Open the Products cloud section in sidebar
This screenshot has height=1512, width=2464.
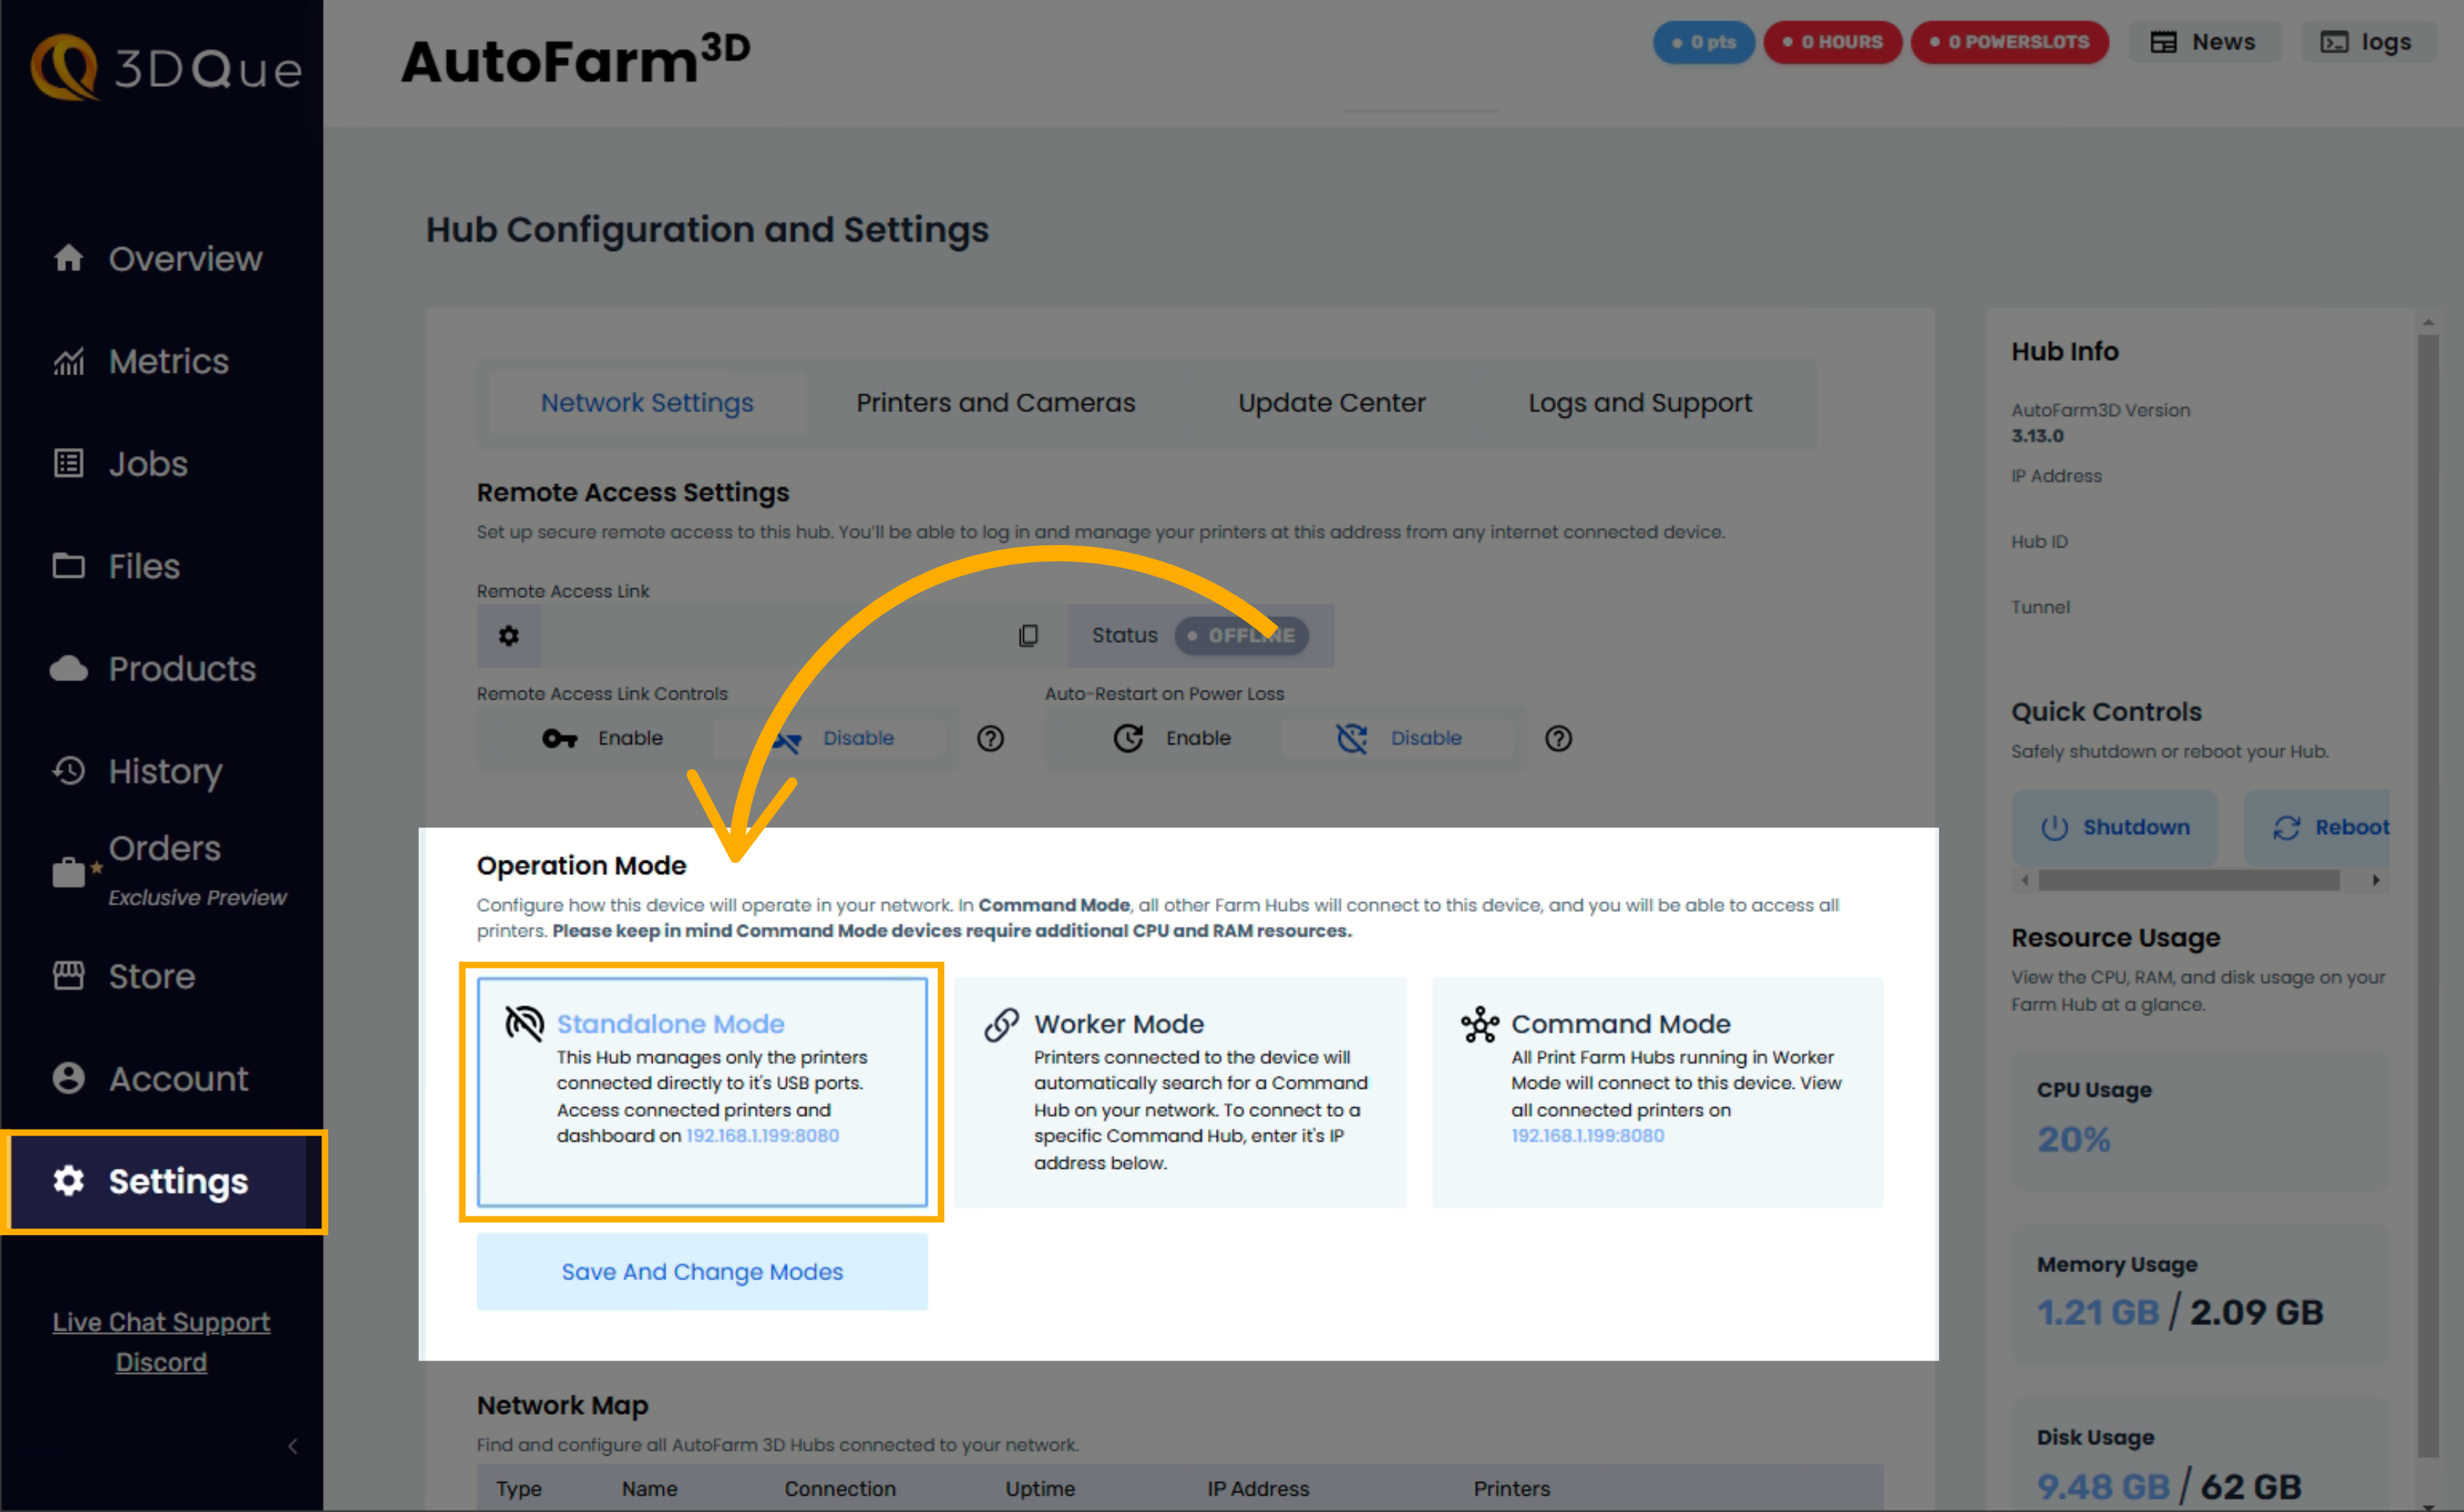pos(180,668)
